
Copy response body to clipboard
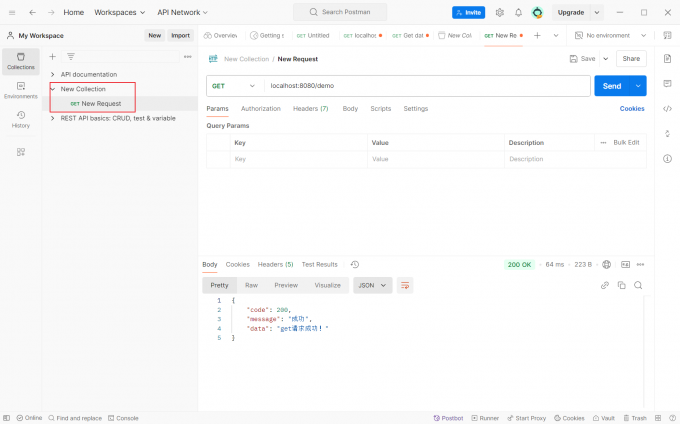[621, 285]
